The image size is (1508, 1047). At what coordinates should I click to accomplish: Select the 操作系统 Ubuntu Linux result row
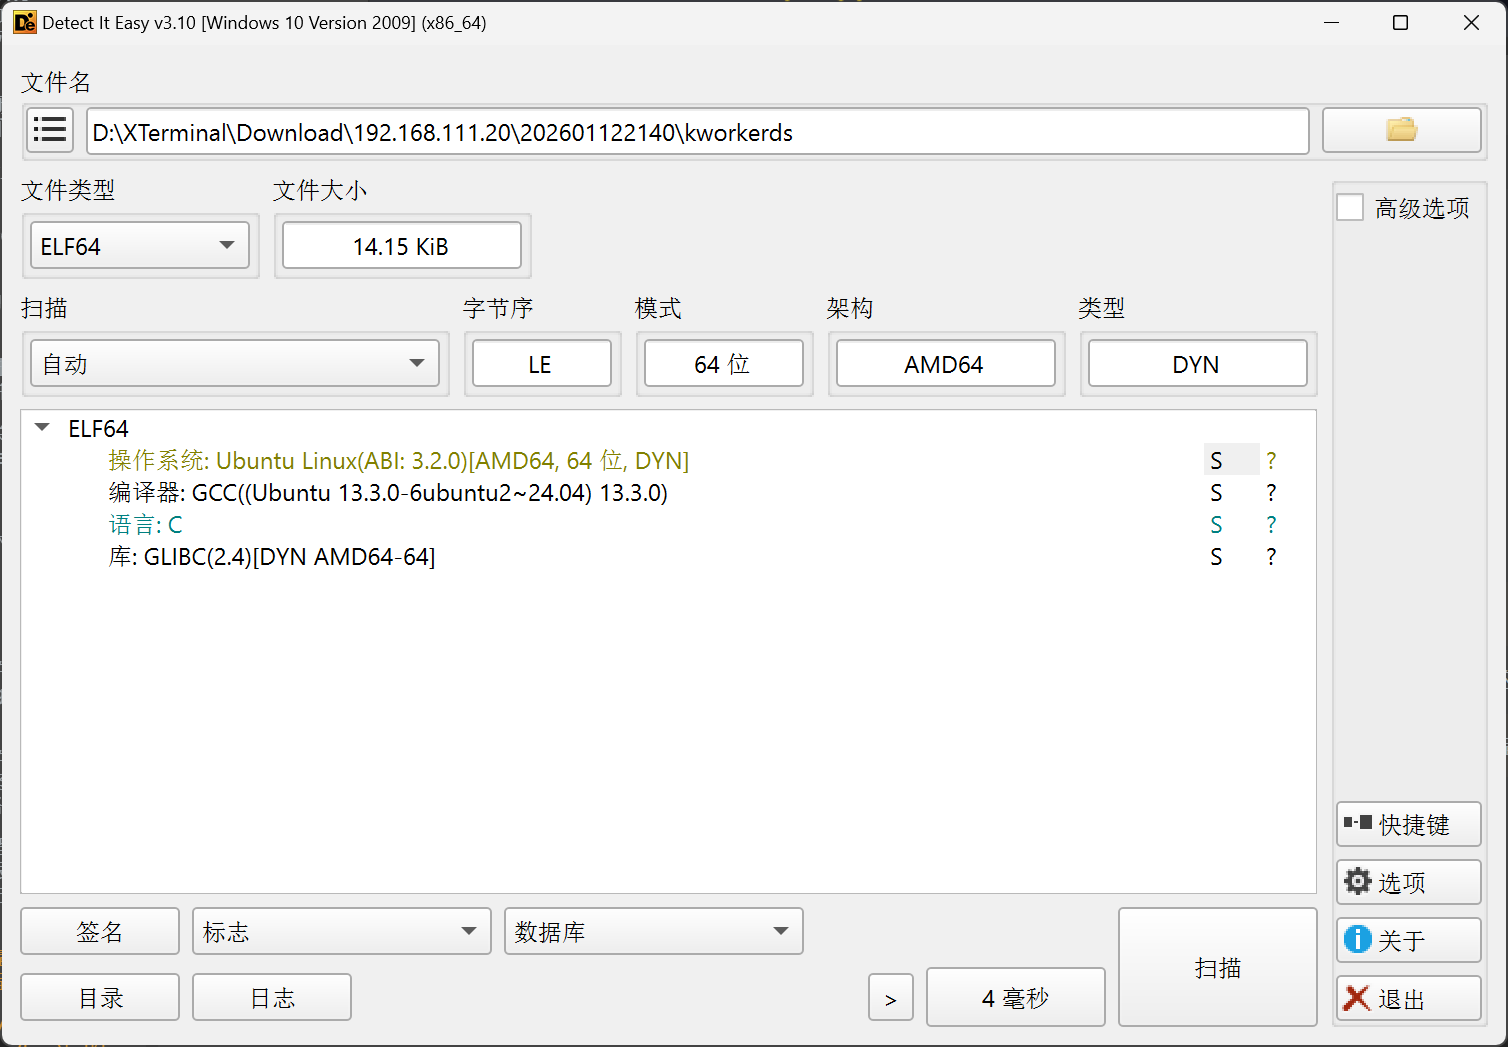coord(398,461)
